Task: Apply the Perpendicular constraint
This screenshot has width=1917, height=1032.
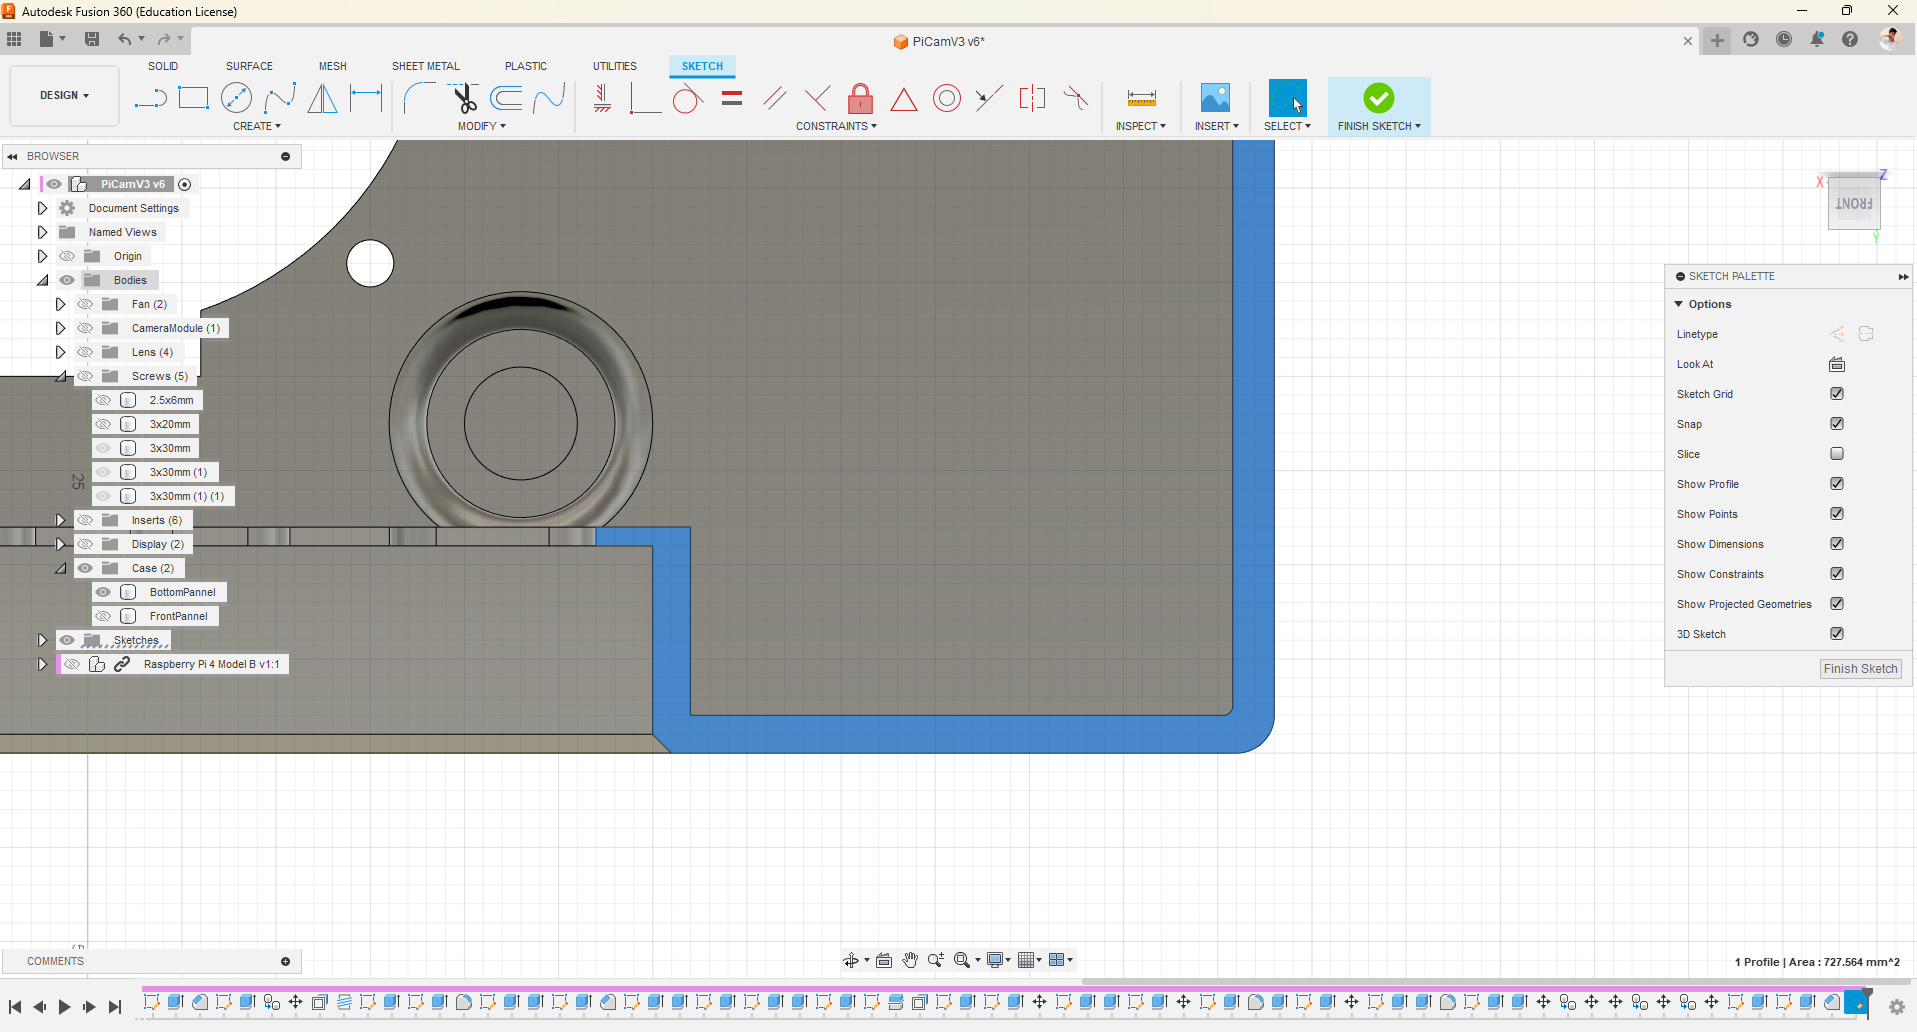Action: [x=817, y=98]
